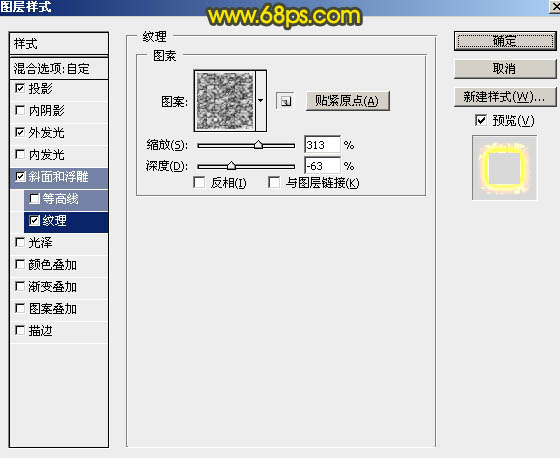Click the 缩放(S) slider handle
This screenshot has height=458, width=560.
258,145
